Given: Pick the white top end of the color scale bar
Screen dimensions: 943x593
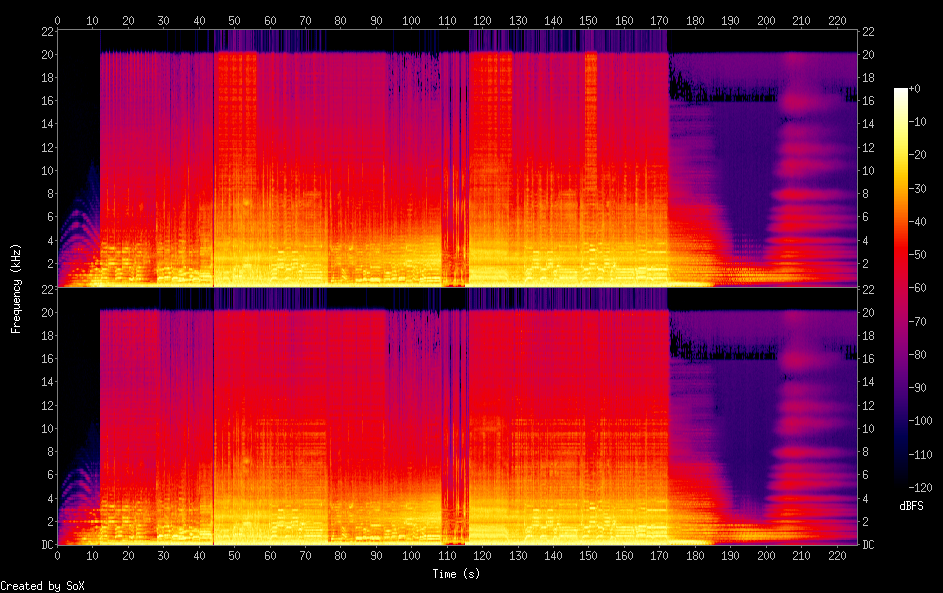Looking at the screenshot, I should click(x=901, y=92).
